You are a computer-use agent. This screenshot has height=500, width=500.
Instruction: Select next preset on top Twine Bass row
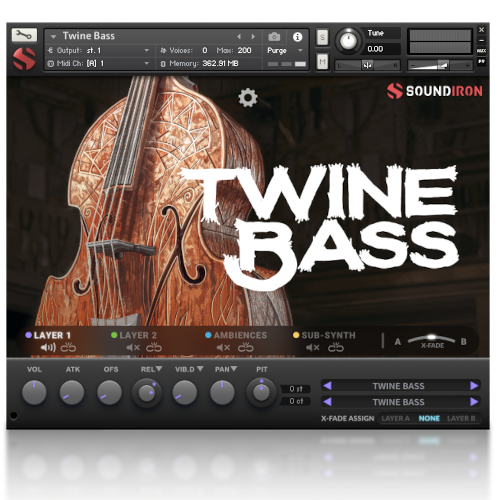[474, 386]
